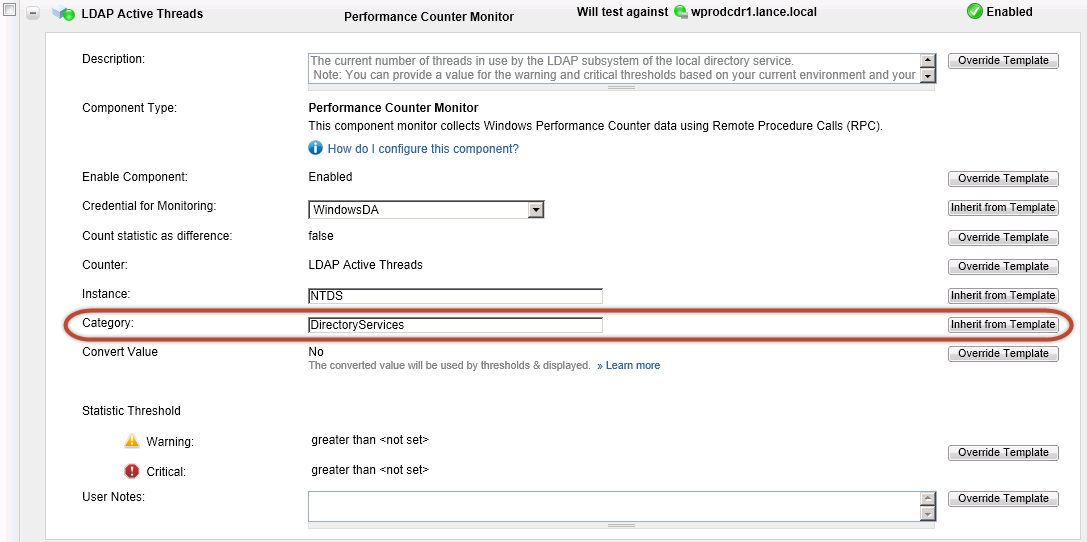Click the blue info help icon
Viewport: 1087px width, 542px height.
(316, 148)
